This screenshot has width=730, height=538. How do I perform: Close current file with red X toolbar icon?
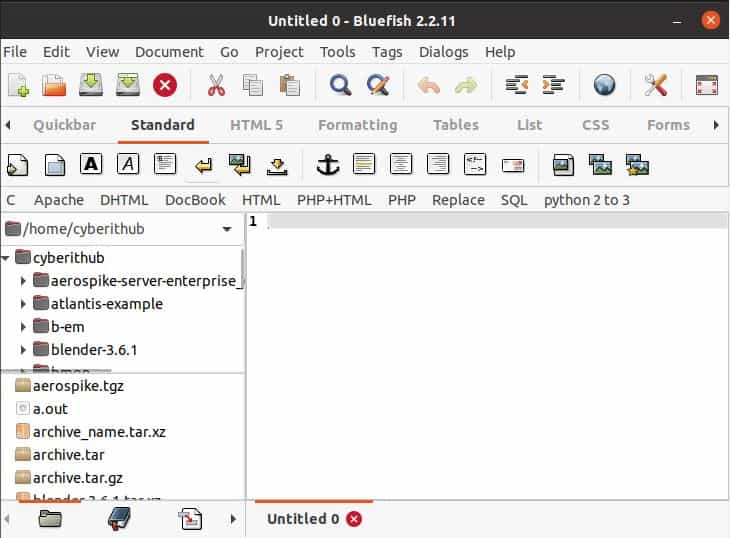point(165,85)
